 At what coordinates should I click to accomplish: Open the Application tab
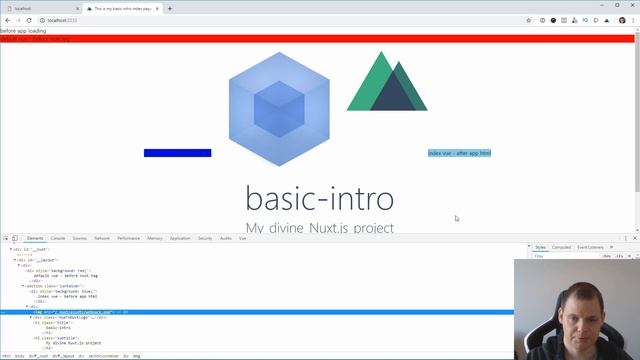[180, 238]
